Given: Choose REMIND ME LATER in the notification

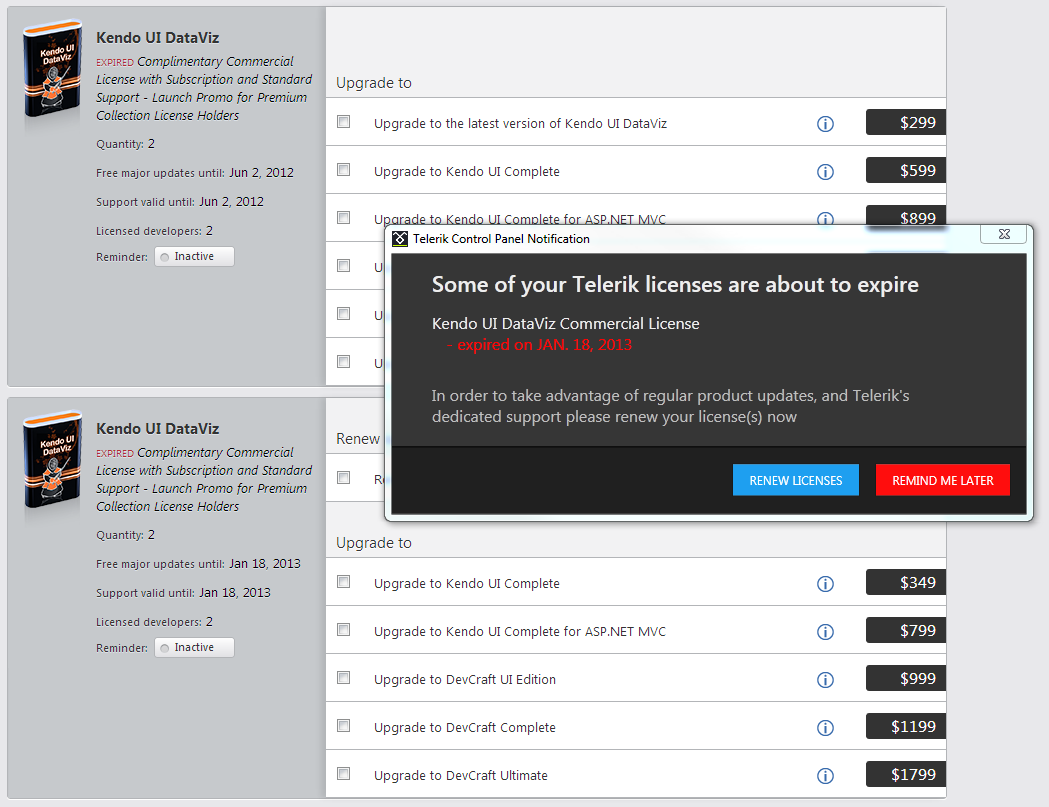Looking at the screenshot, I should point(943,480).
